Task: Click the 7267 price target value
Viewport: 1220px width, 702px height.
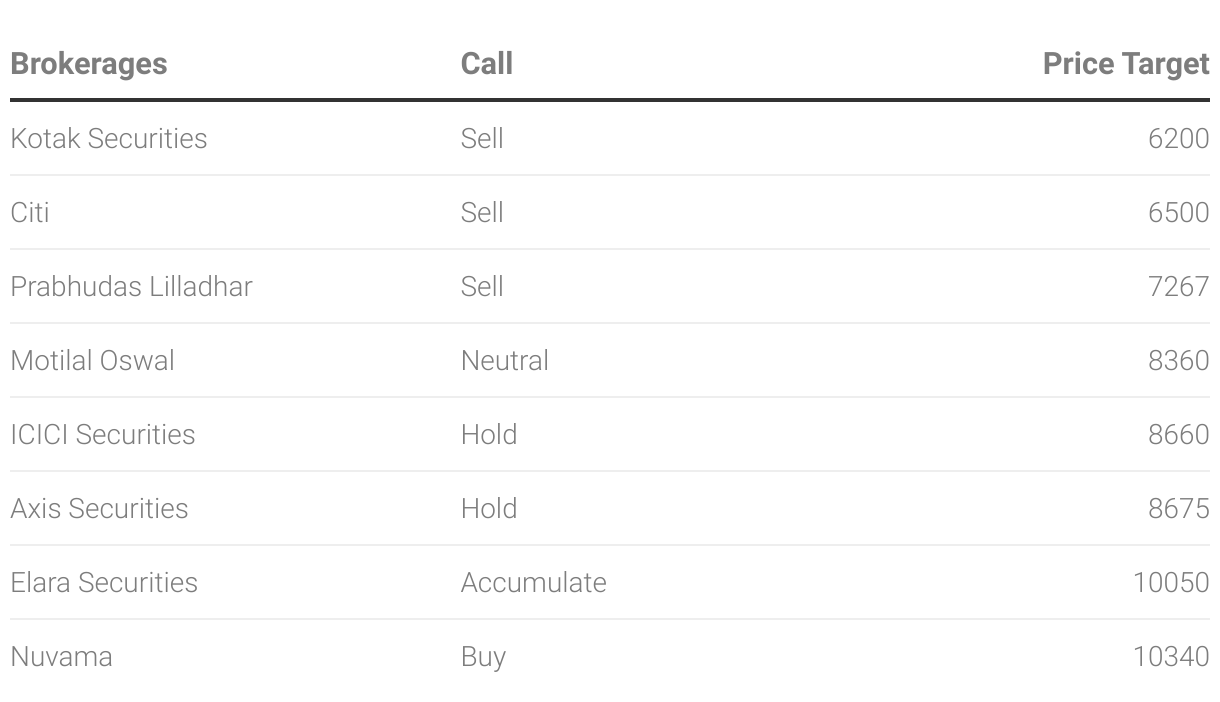Action: click(1179, 286)
